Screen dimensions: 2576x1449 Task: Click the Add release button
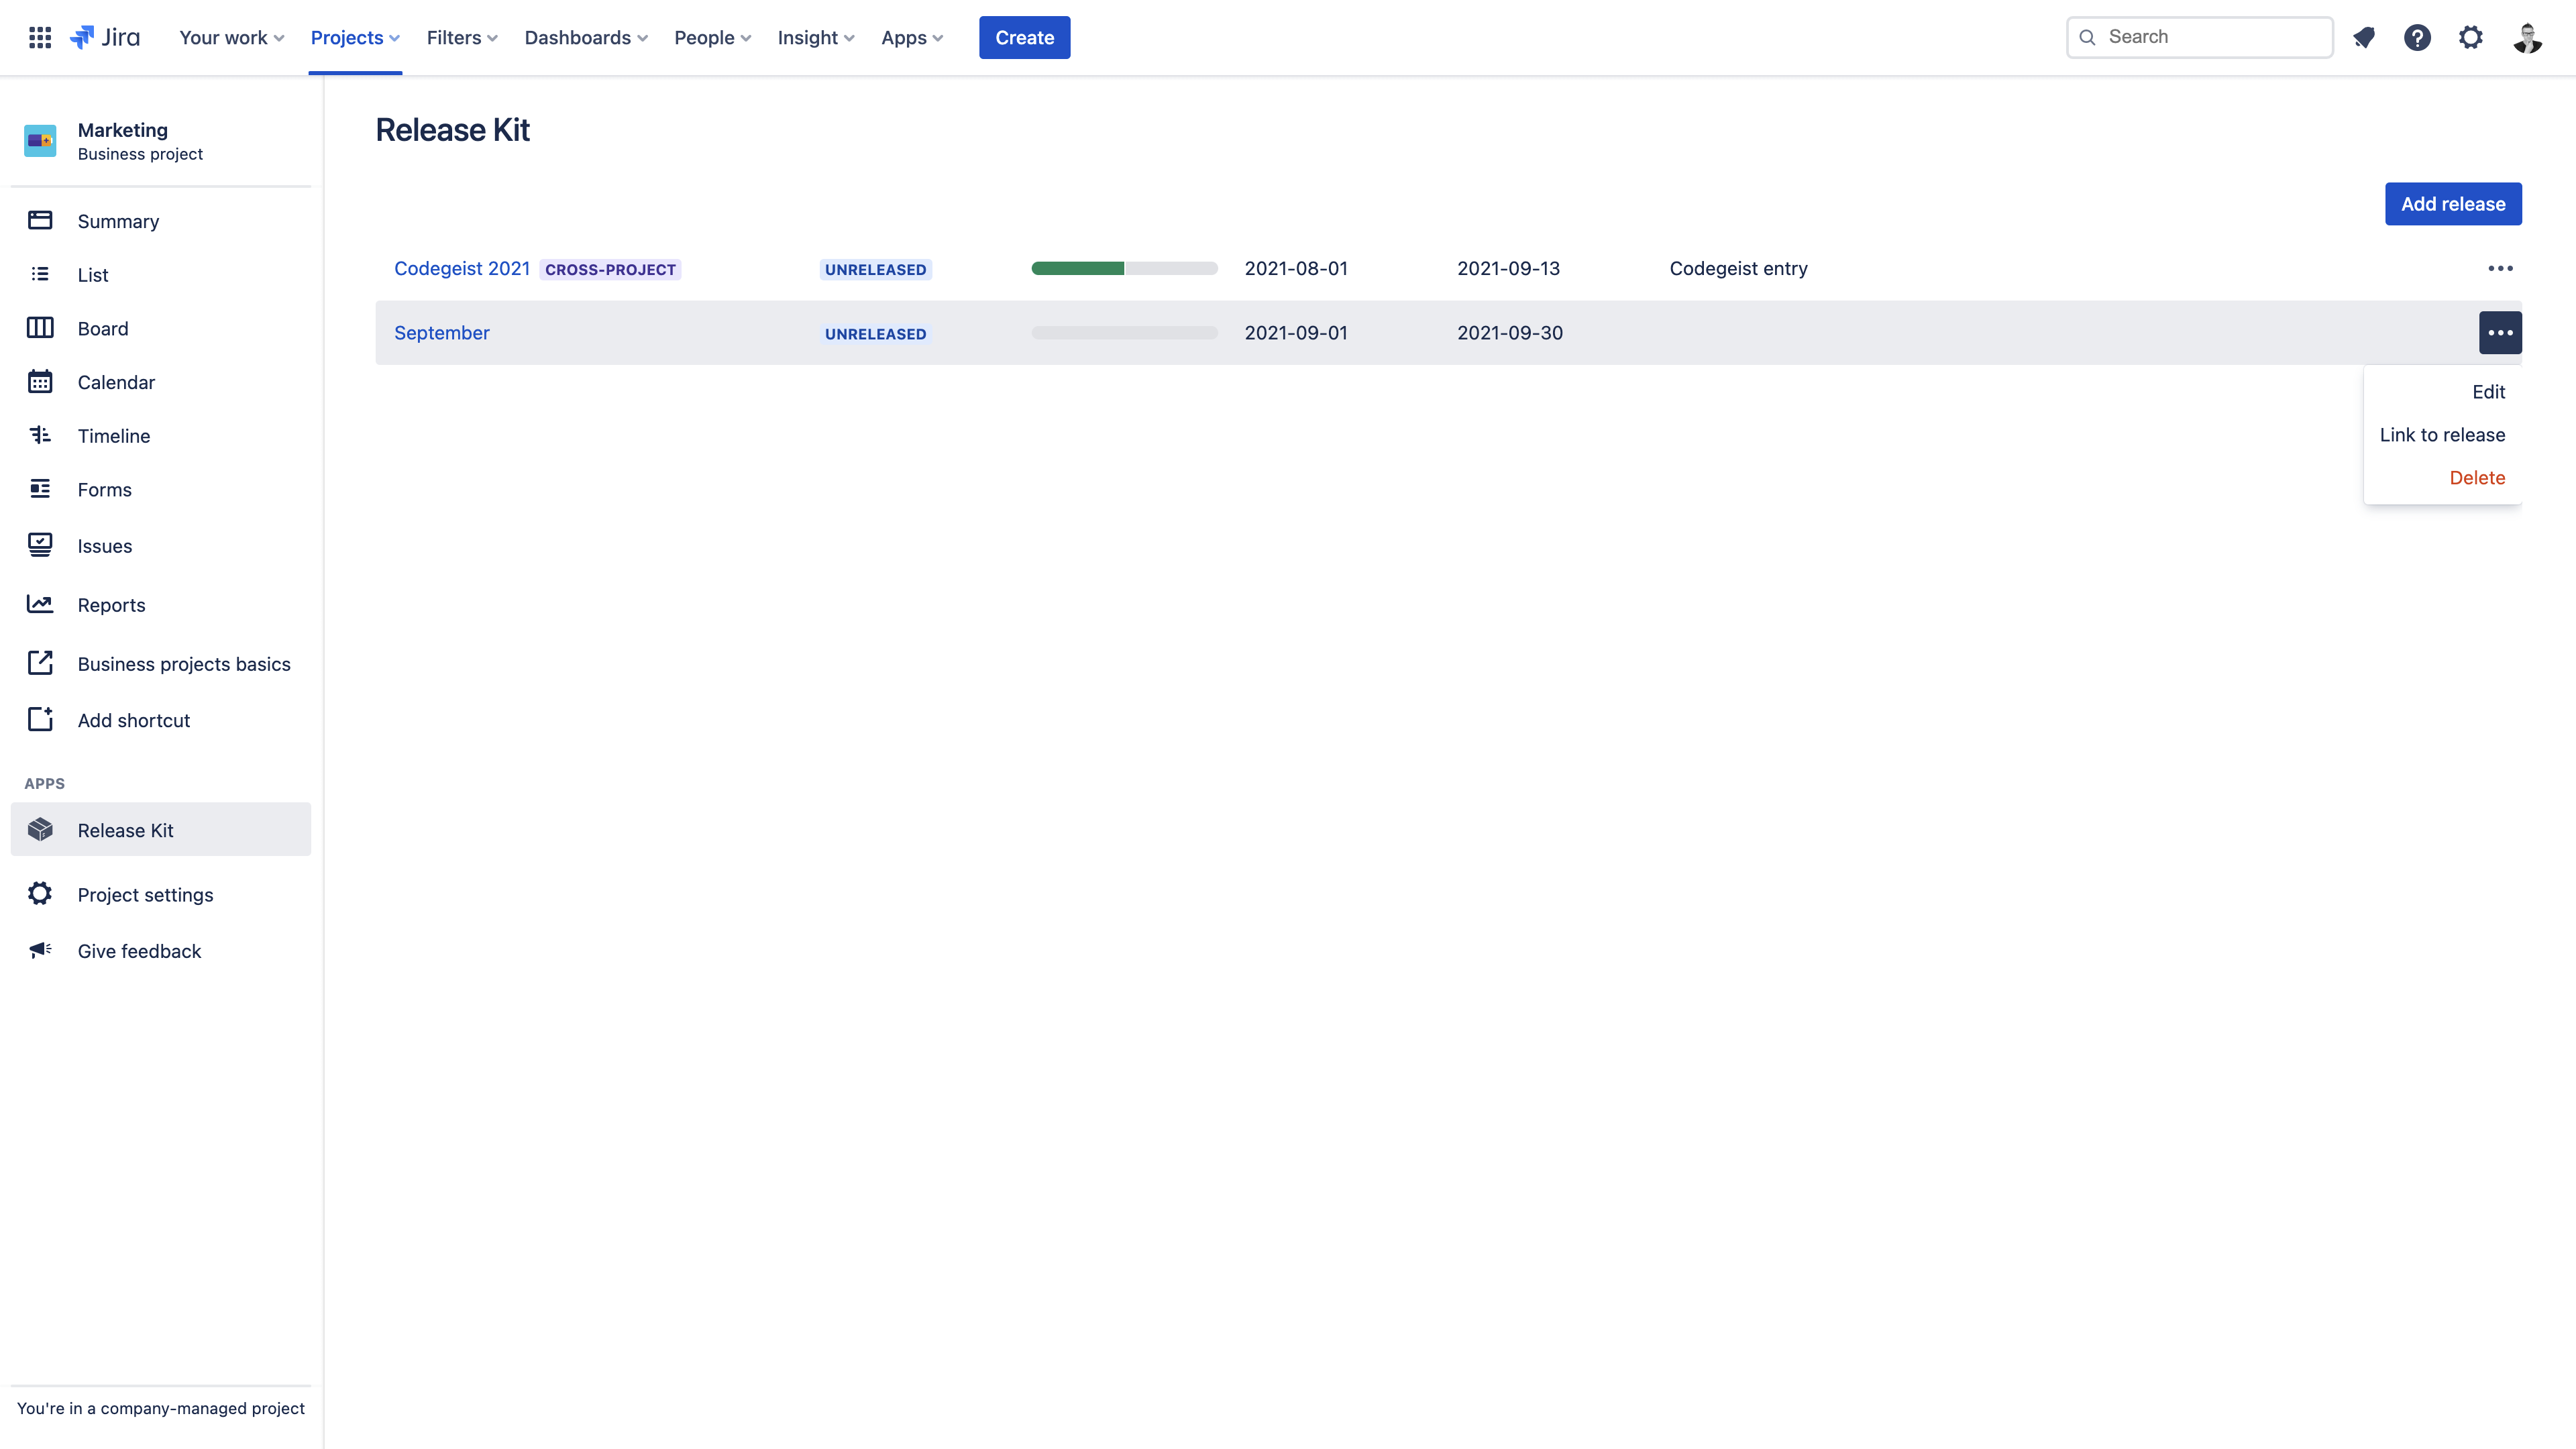point(2453,204)
